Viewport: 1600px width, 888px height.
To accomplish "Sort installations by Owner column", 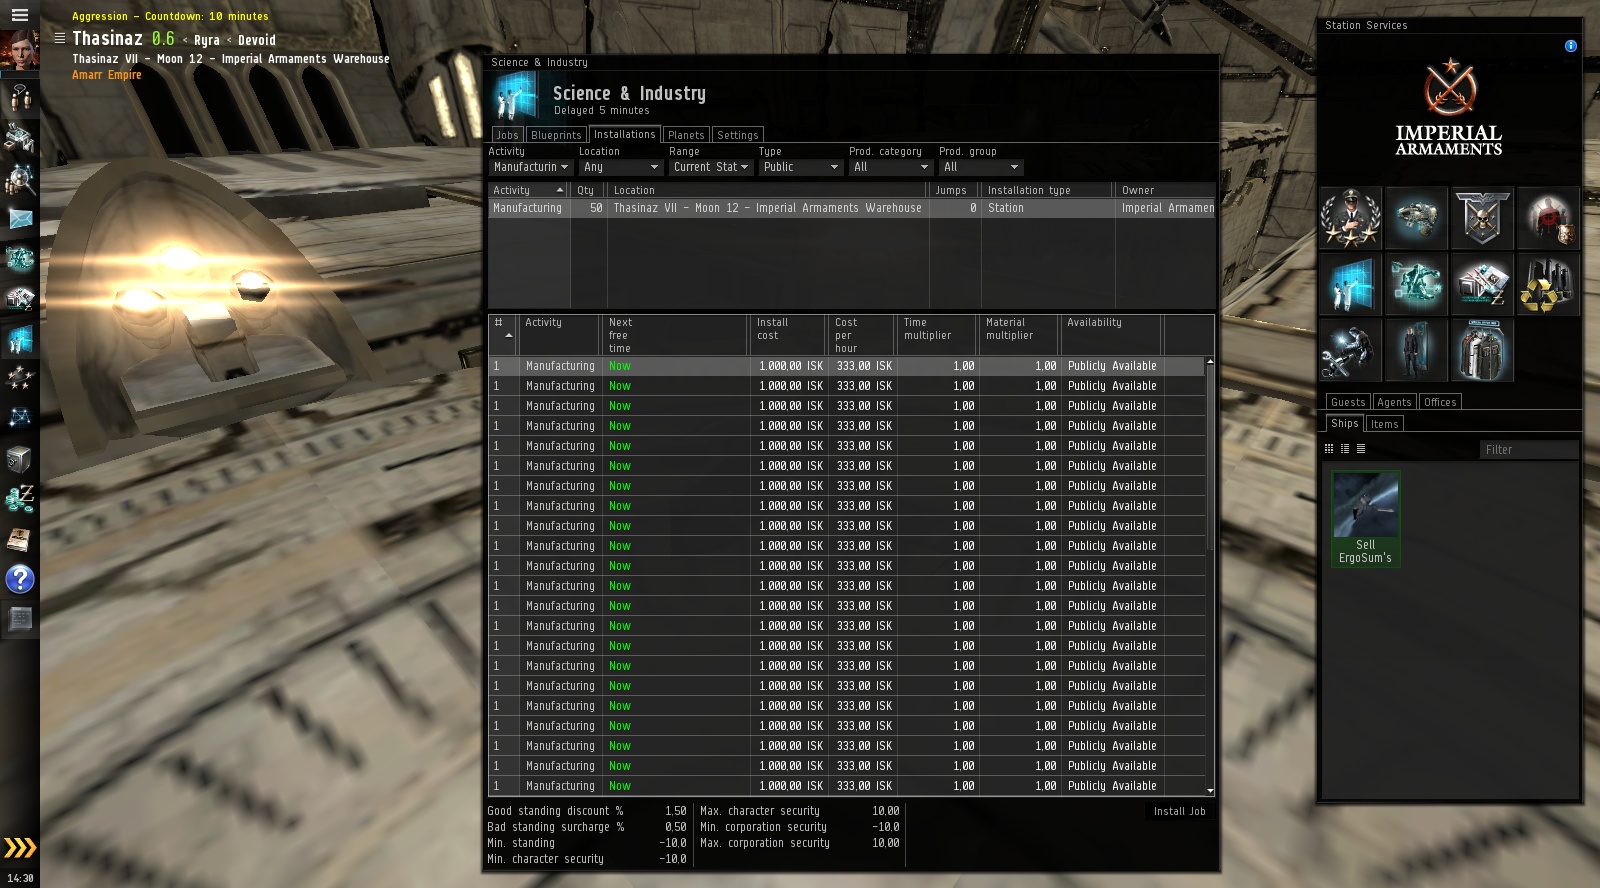I will coord(1166,190).
